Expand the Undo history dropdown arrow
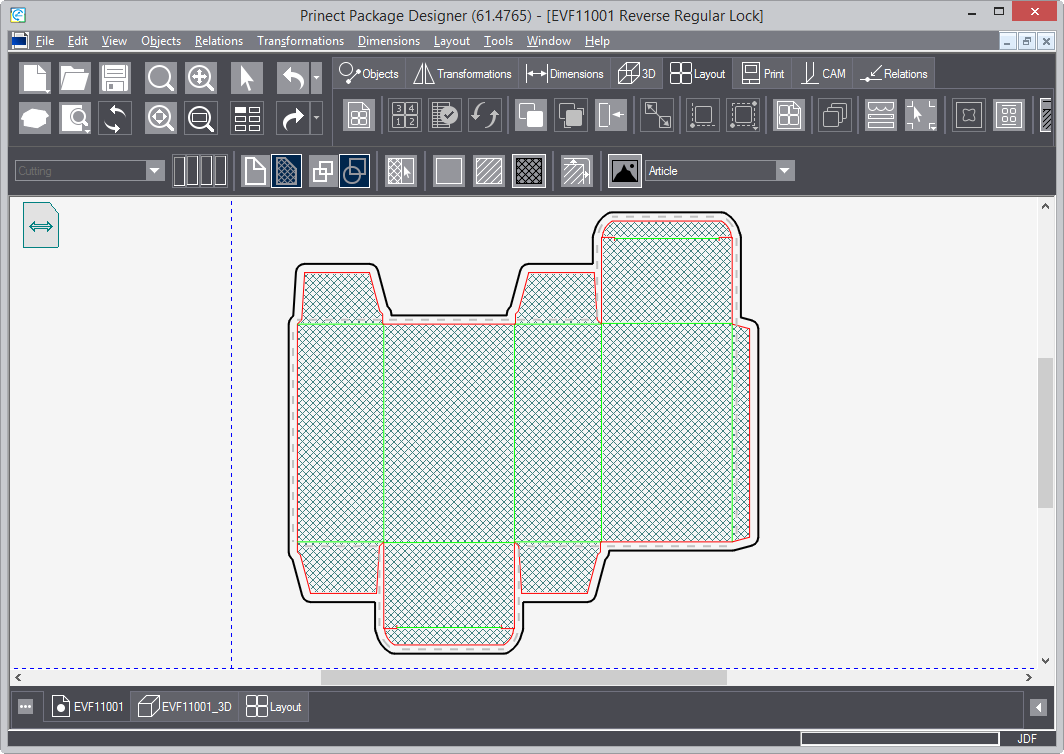 (x=317, y=78)
